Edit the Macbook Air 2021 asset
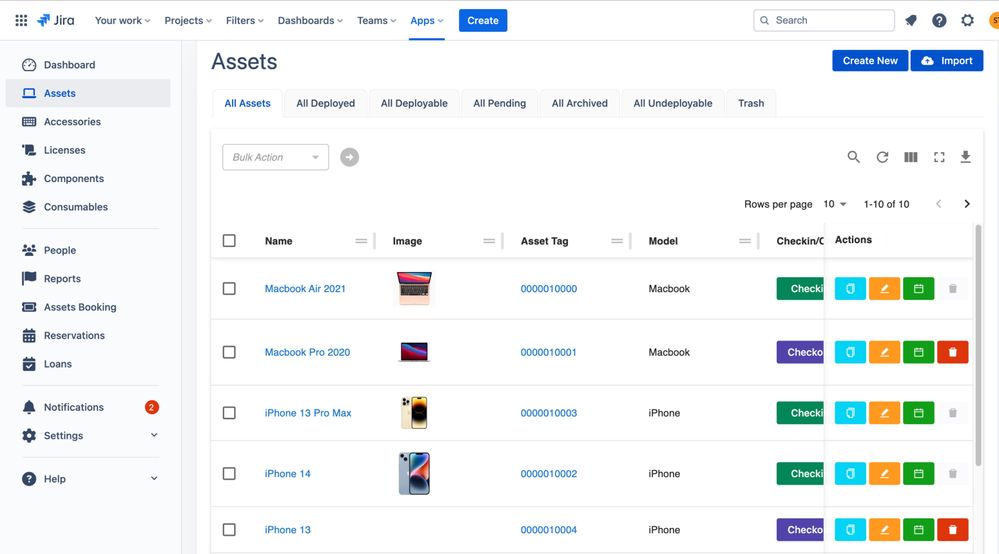 pos(884,288)
